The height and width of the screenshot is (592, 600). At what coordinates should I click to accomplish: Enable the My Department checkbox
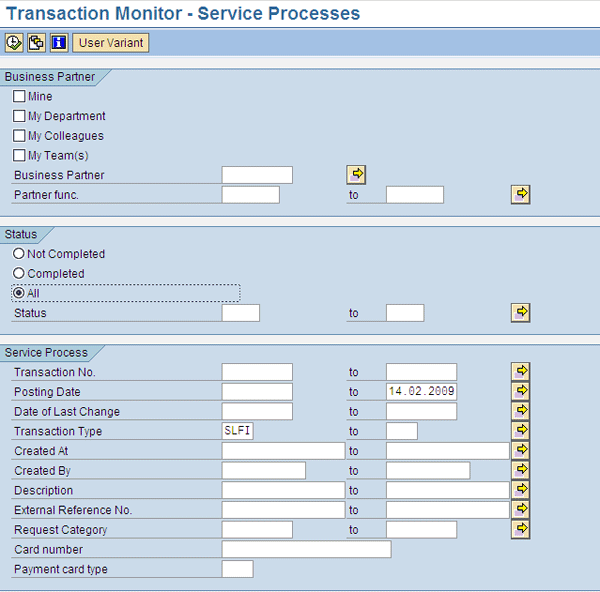[x=19, y=116]
